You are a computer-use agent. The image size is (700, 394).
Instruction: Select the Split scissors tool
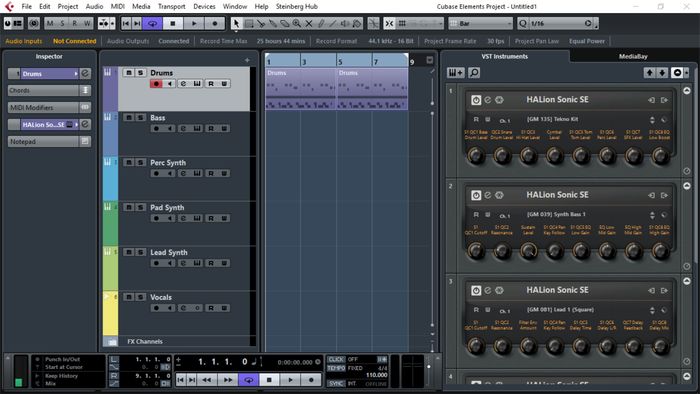pyautogui.click(x=261, y=23)
